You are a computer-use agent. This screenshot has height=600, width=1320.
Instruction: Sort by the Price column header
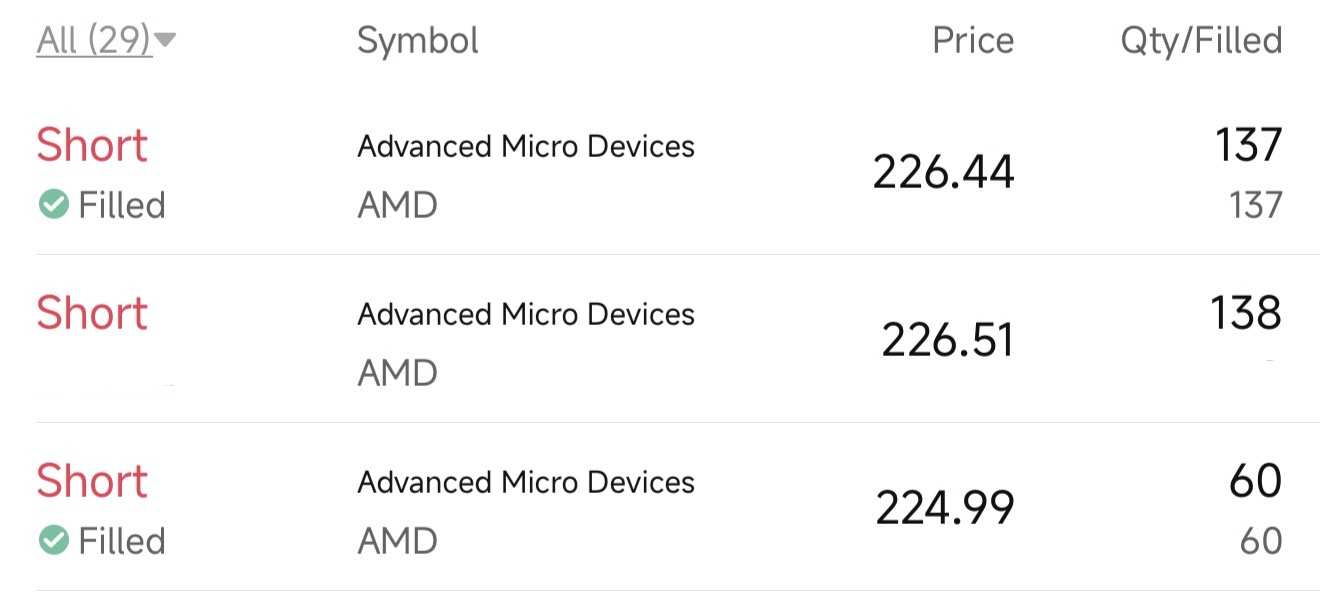pyautogui.click(x=972, y=41)
